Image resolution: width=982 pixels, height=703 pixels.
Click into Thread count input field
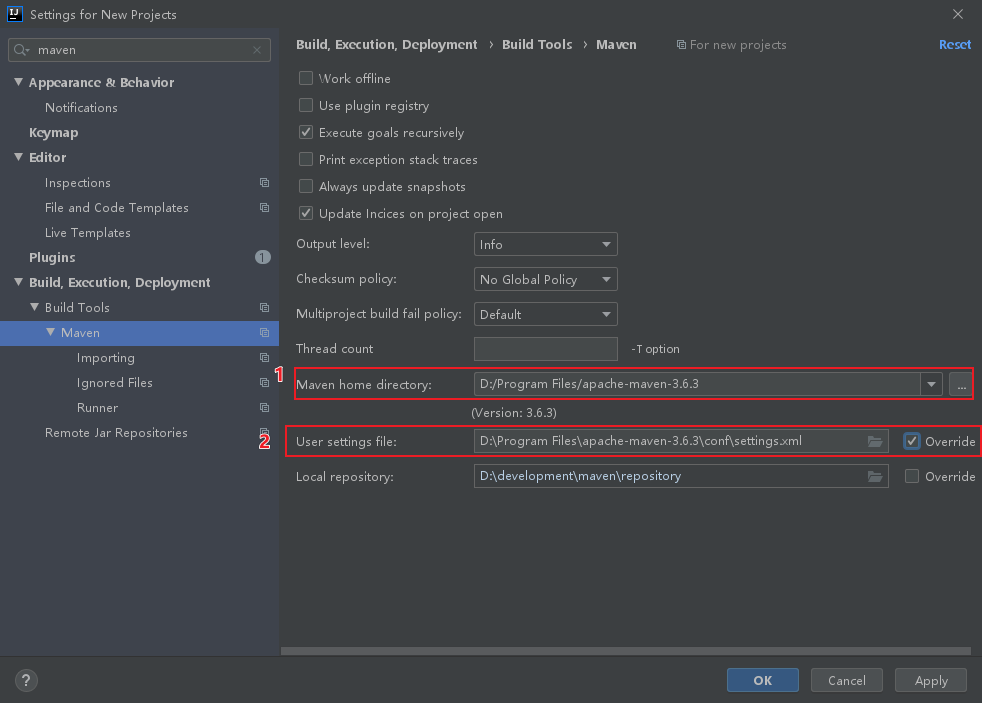545,349
